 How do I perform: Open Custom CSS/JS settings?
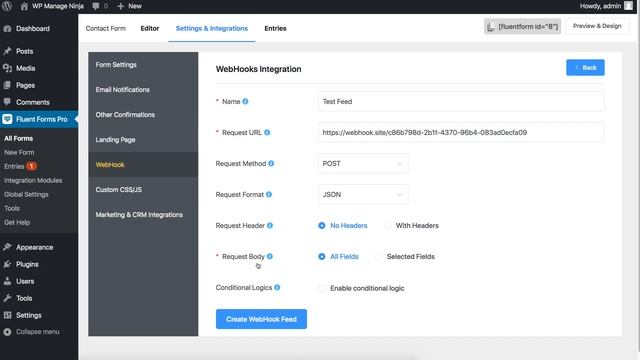click(143, 189)
